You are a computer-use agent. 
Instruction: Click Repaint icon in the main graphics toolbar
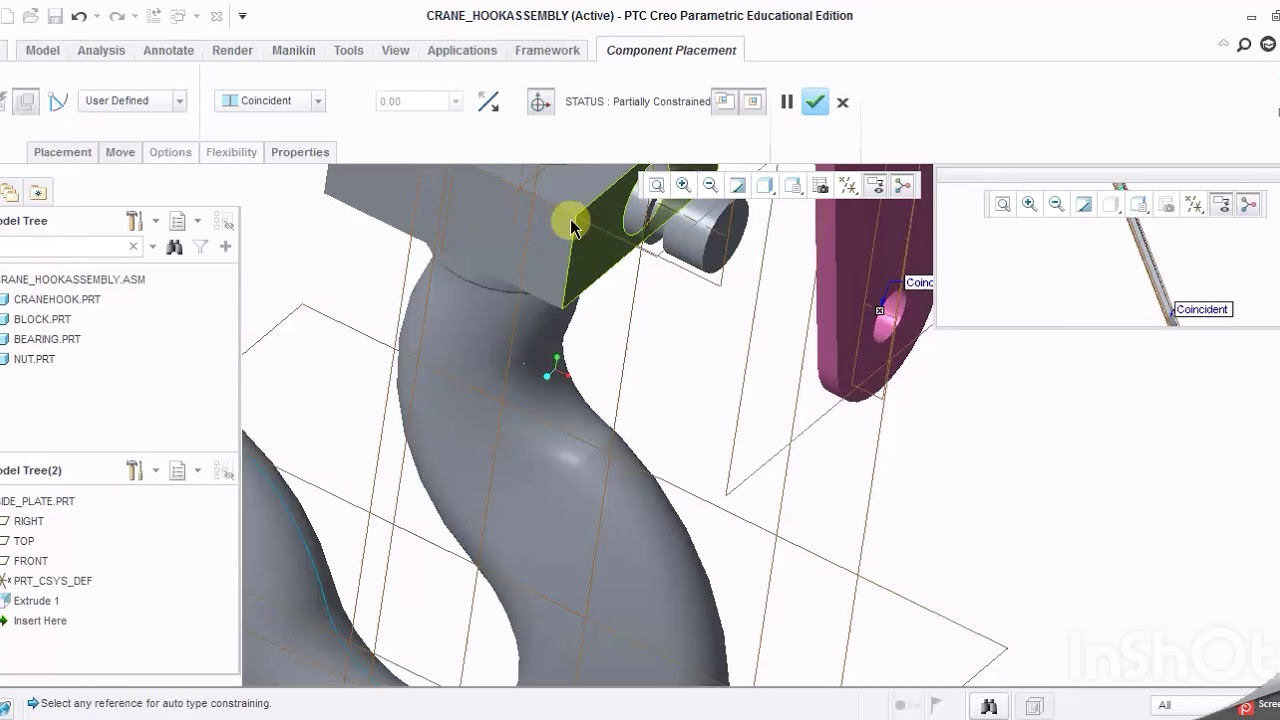pos(738,185)
